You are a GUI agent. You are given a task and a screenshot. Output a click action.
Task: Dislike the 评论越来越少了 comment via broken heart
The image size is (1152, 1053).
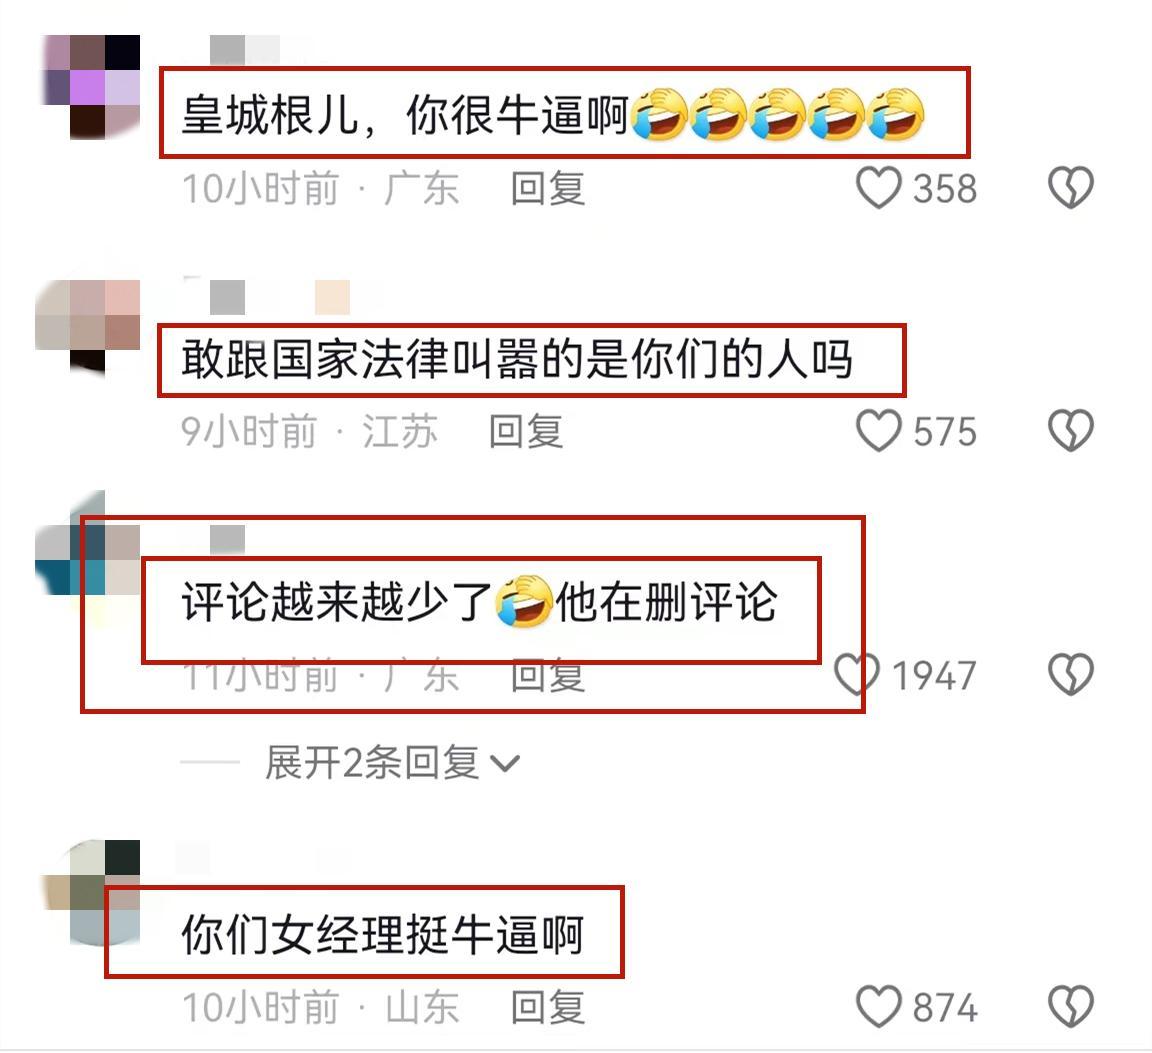(x=1070, y=674)
